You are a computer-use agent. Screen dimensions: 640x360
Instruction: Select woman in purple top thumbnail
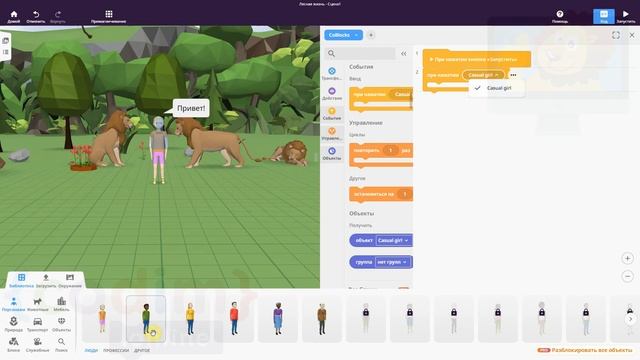click(278, 319)
